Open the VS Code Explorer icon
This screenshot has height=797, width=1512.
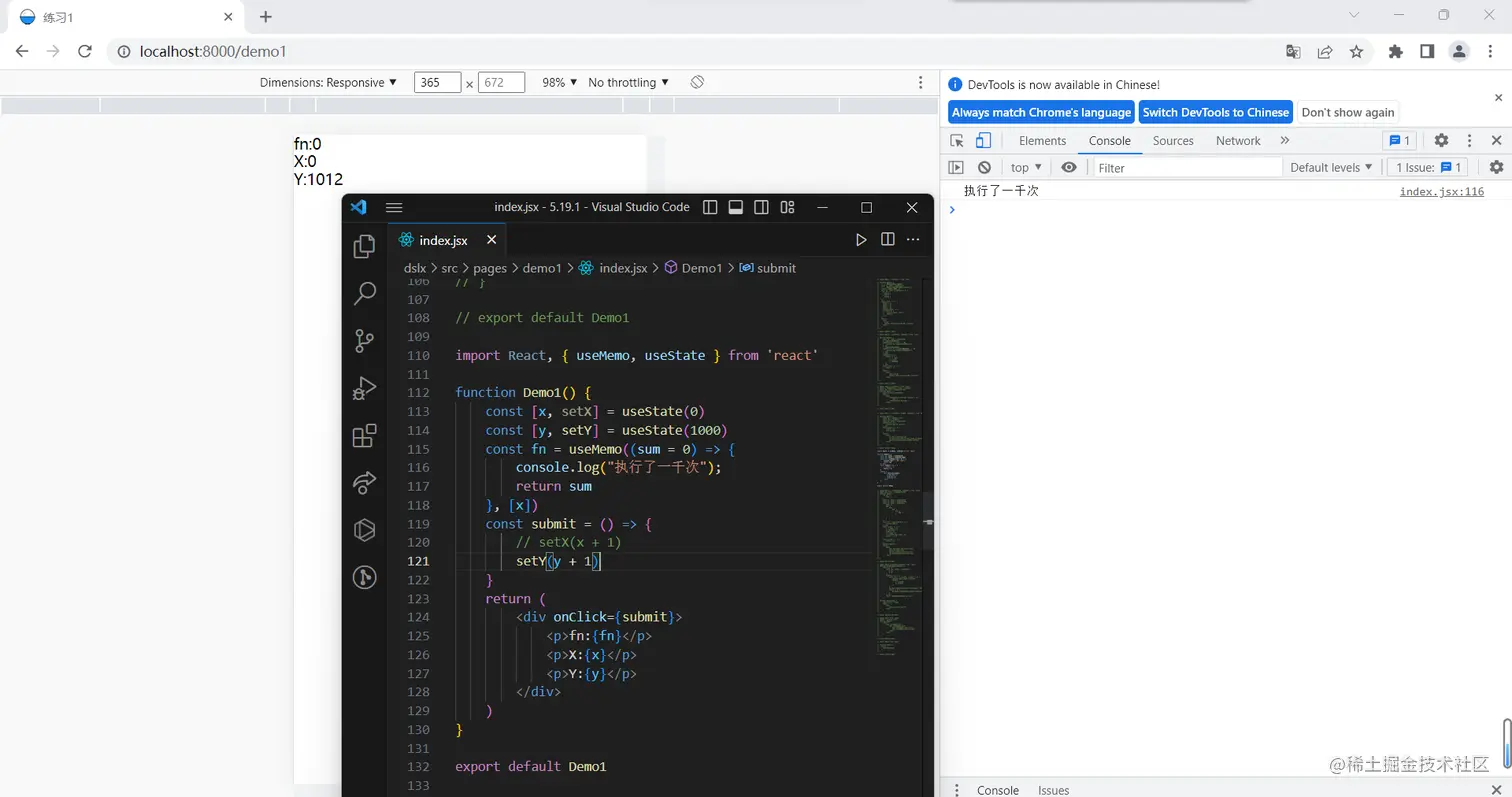[x=365, y=246]
